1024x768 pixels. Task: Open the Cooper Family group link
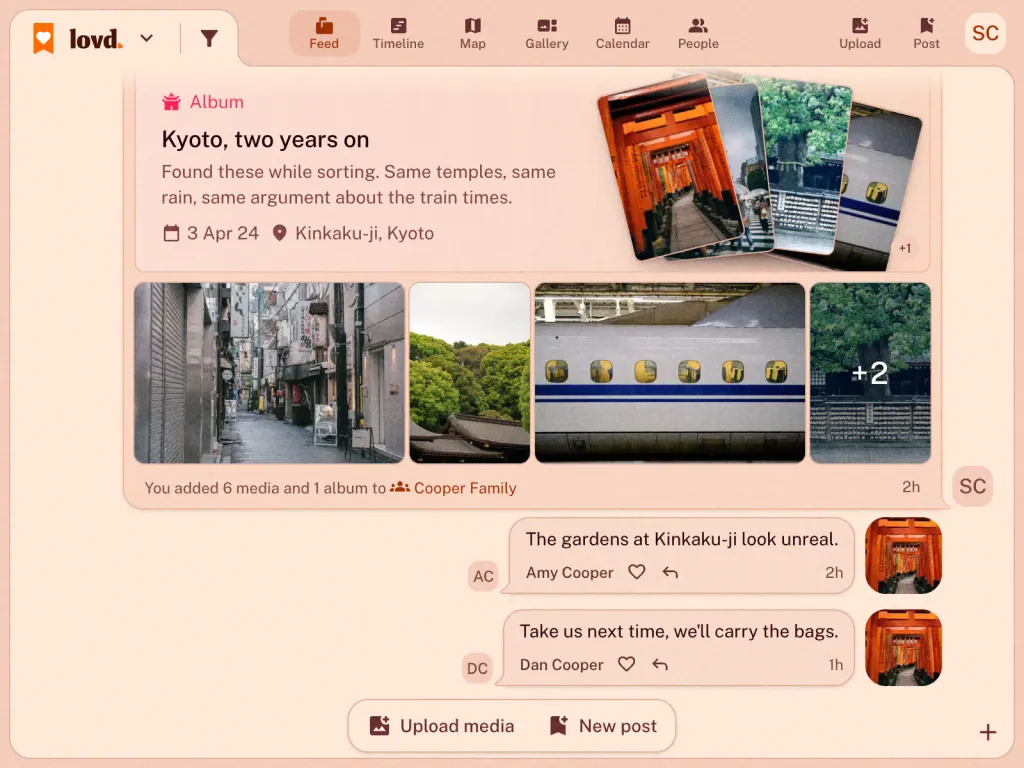(x=453, y=488)
